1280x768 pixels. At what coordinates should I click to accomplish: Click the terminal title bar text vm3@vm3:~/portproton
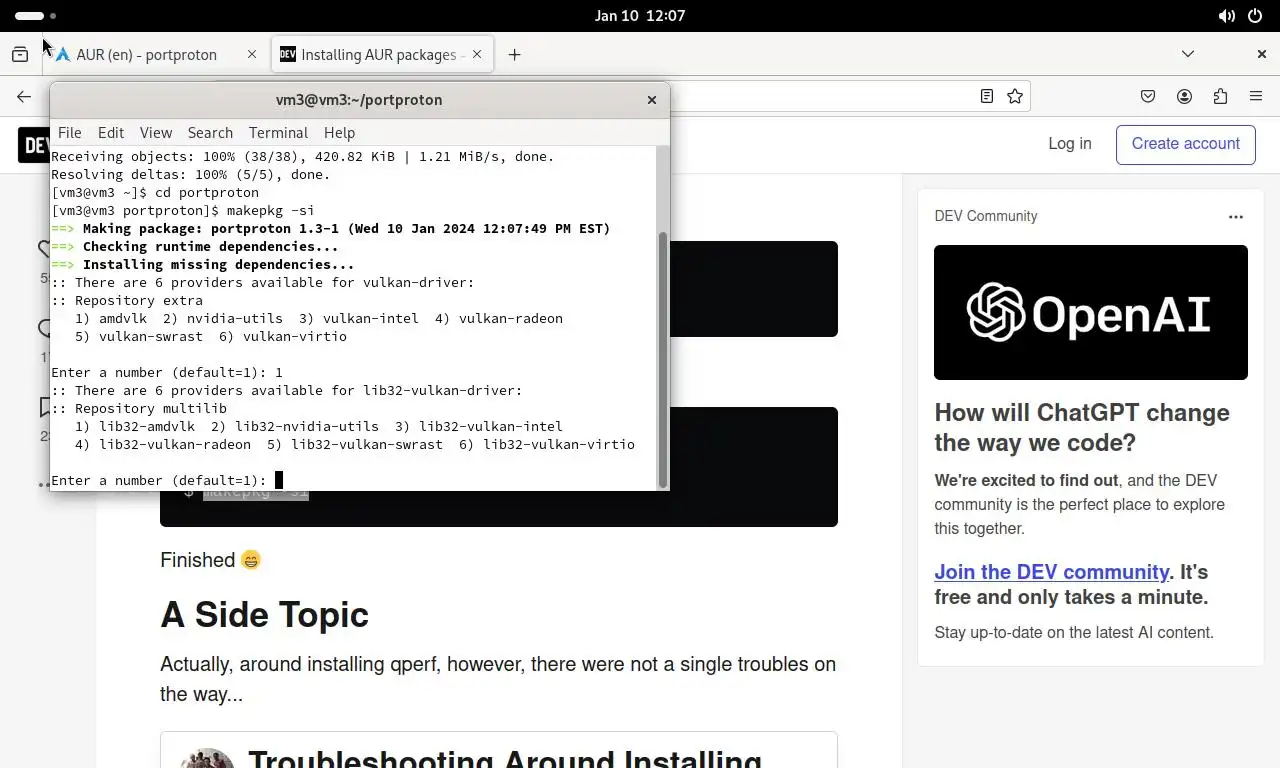pyautogui.click(x=359, y=100)
